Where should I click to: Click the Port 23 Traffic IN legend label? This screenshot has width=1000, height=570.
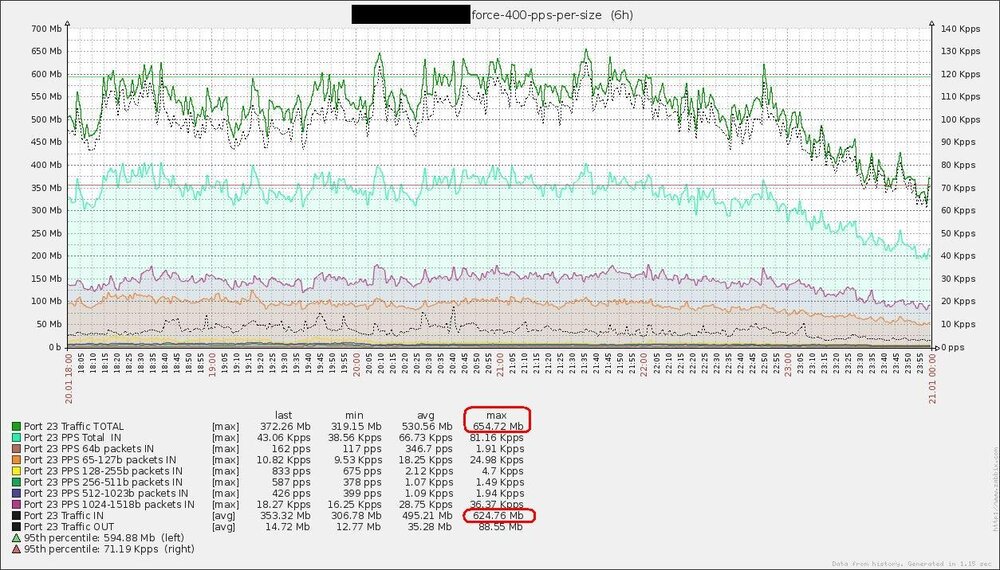[x=72, y=515]
